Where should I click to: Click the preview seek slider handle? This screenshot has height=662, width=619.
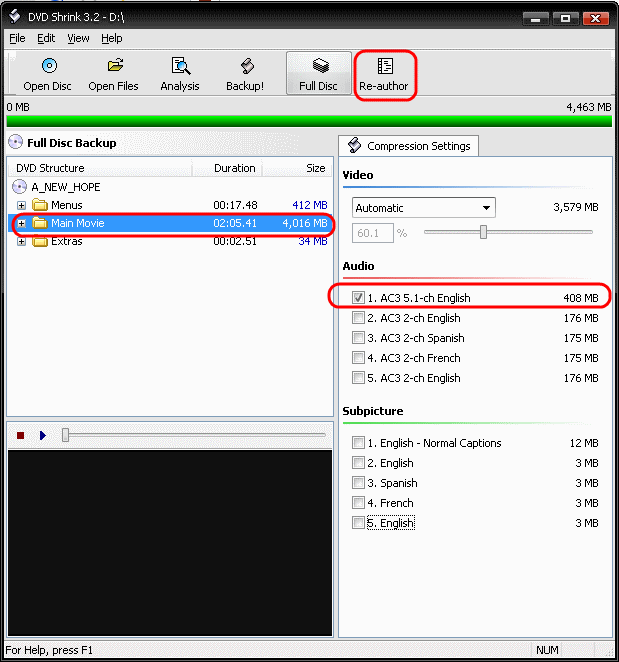[65, 435]
